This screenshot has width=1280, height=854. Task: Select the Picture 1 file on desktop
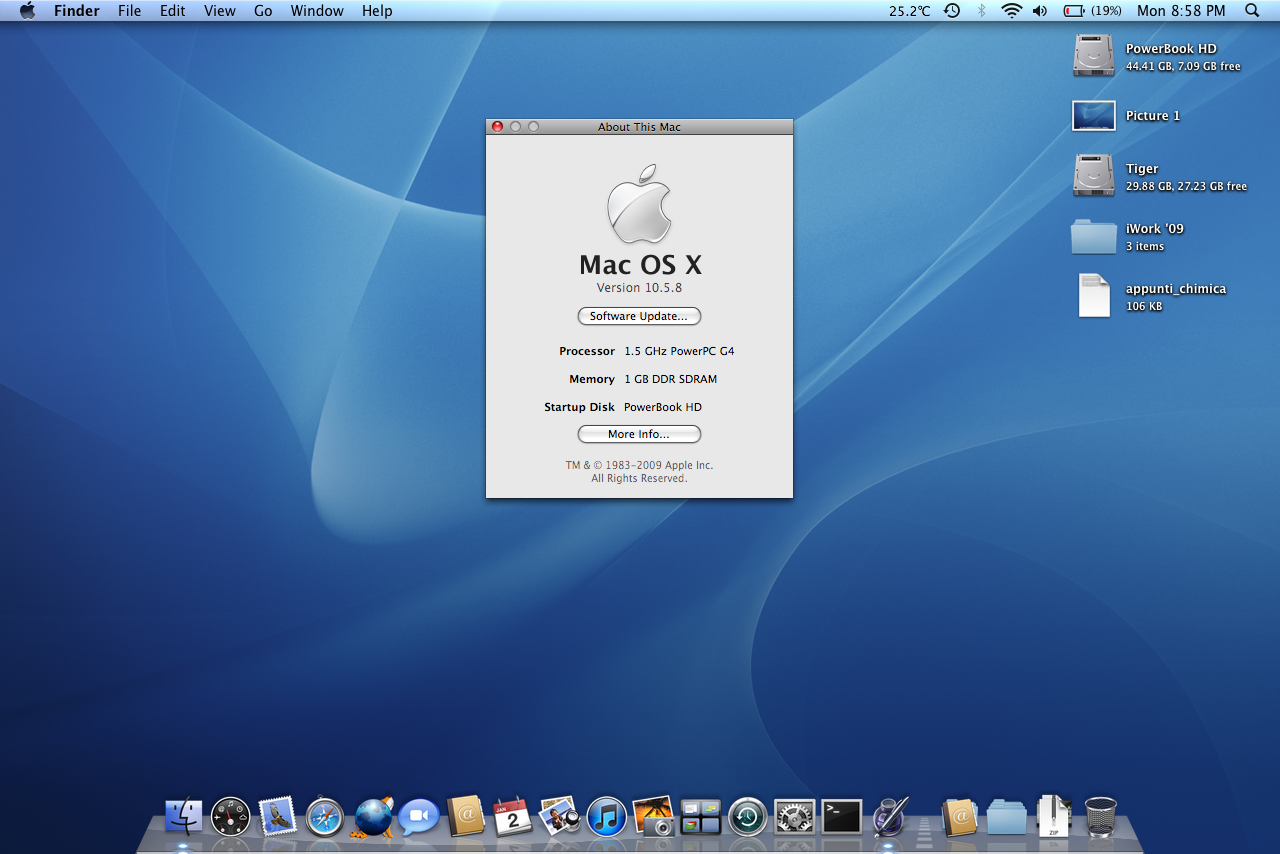click(x=1093, y=116)
